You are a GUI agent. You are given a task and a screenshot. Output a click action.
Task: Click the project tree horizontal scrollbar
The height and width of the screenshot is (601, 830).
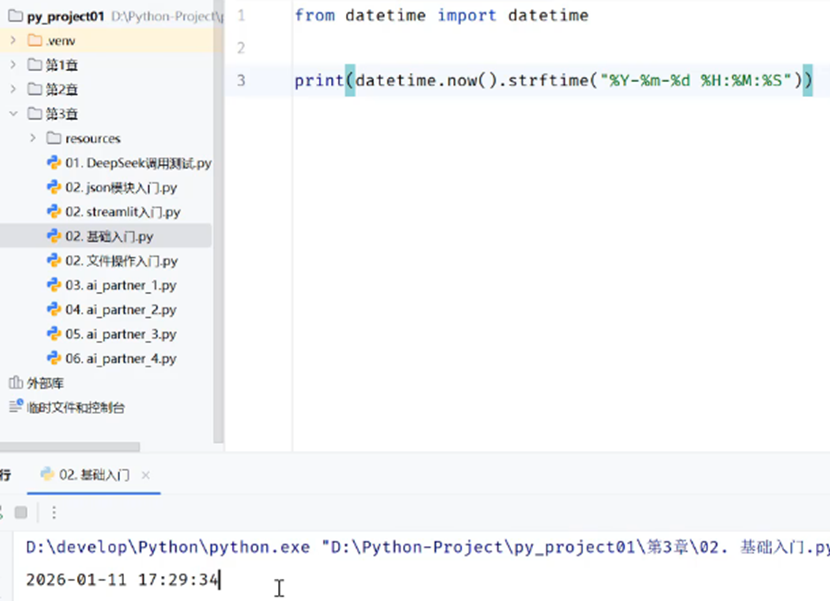pyautogui.click(x=70, y=447)
